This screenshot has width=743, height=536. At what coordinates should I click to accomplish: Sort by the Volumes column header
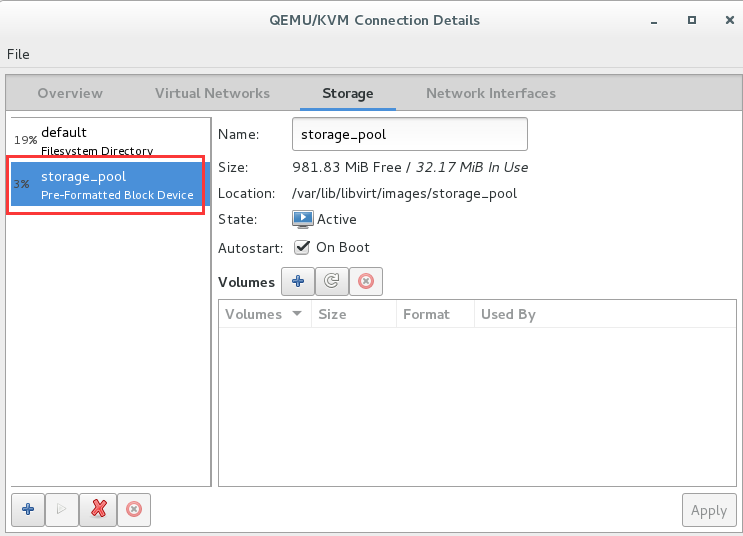264,314
